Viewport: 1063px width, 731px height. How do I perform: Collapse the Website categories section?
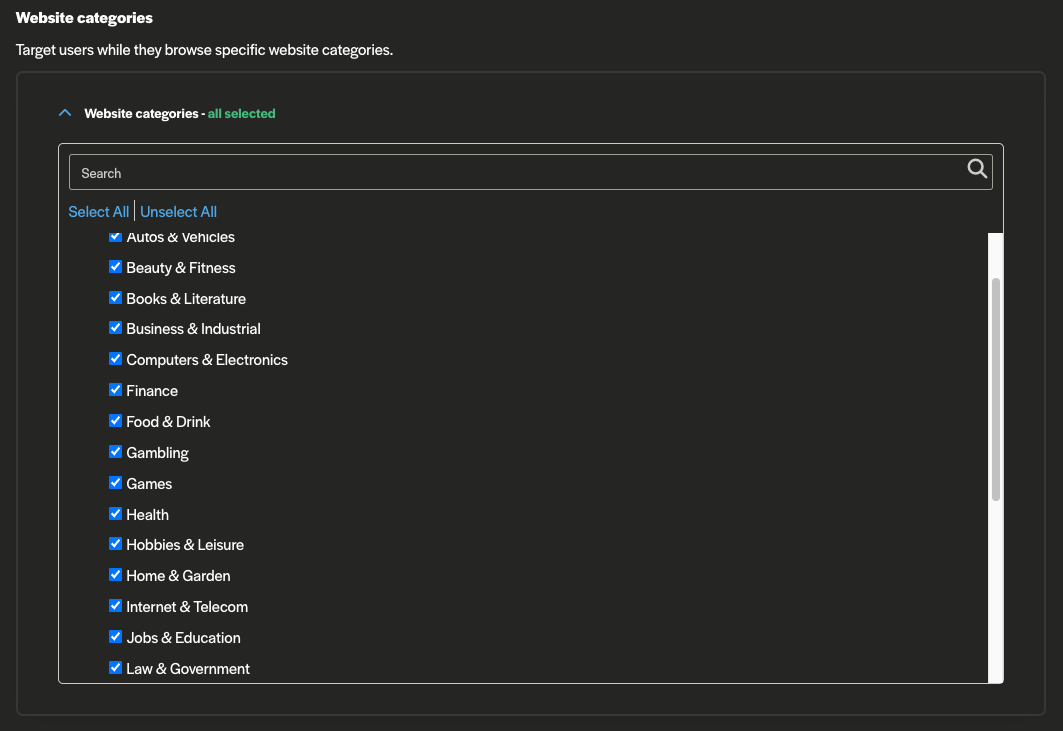(65, 113)
